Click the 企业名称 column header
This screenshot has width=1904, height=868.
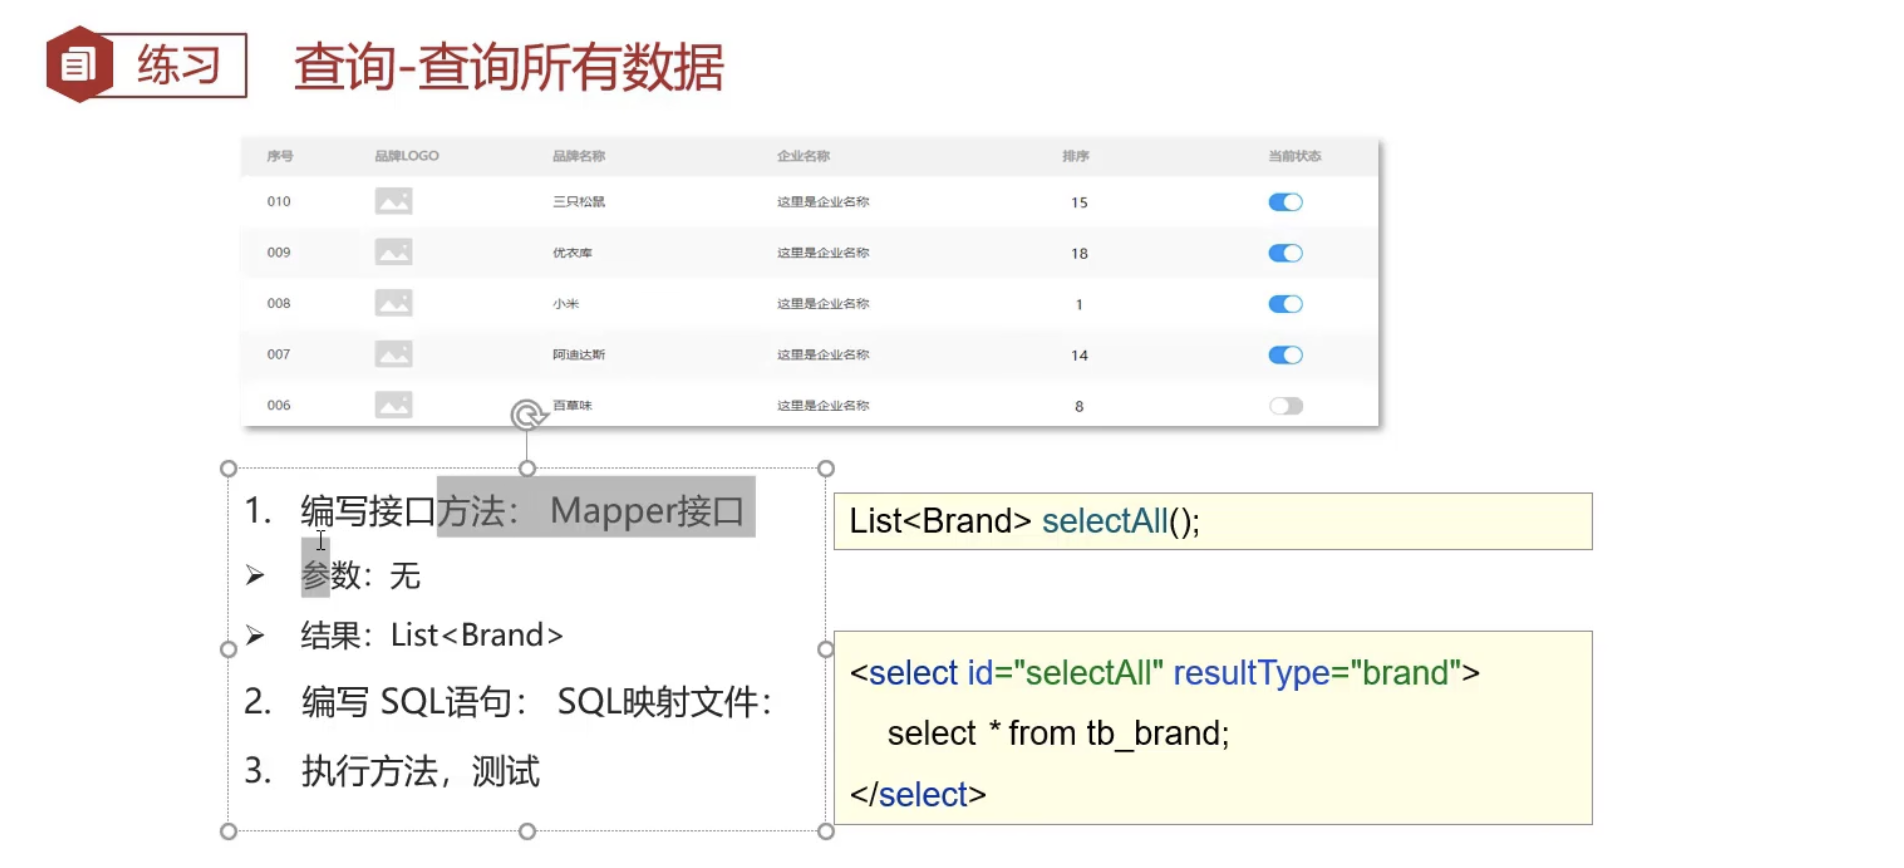(803, 156)
